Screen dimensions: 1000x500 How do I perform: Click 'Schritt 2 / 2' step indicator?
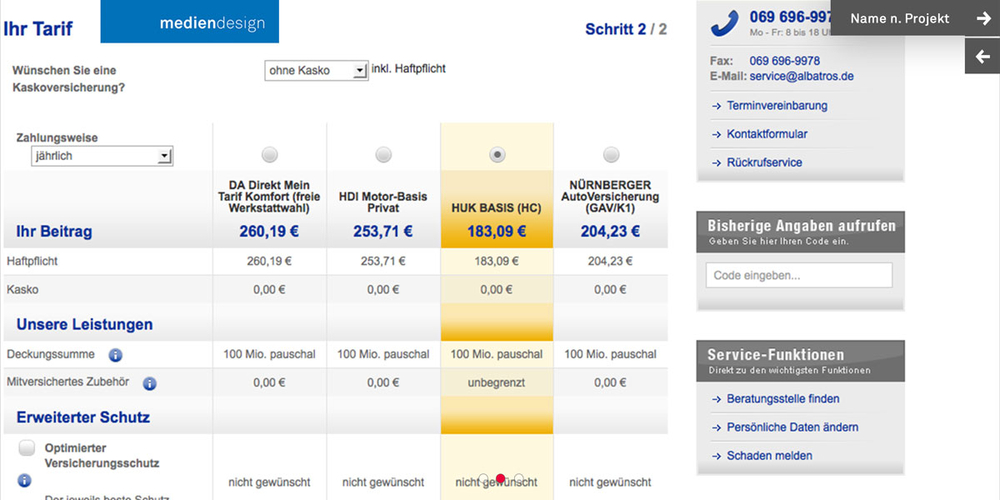tap(626, 29)
